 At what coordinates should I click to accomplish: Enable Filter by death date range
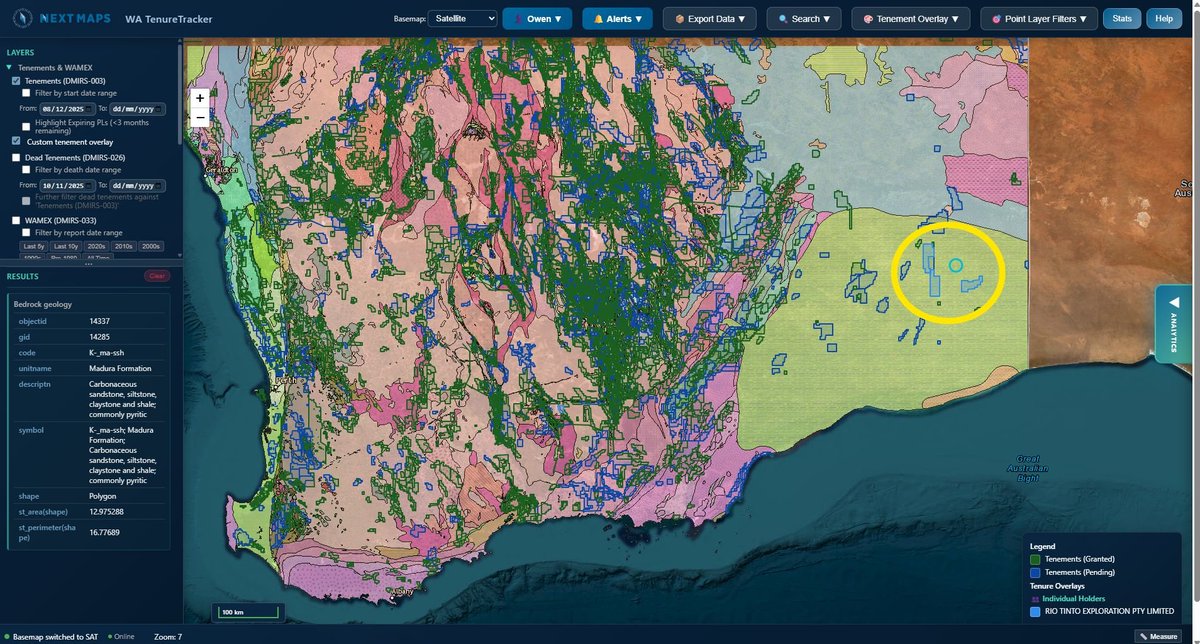(26, 170)
